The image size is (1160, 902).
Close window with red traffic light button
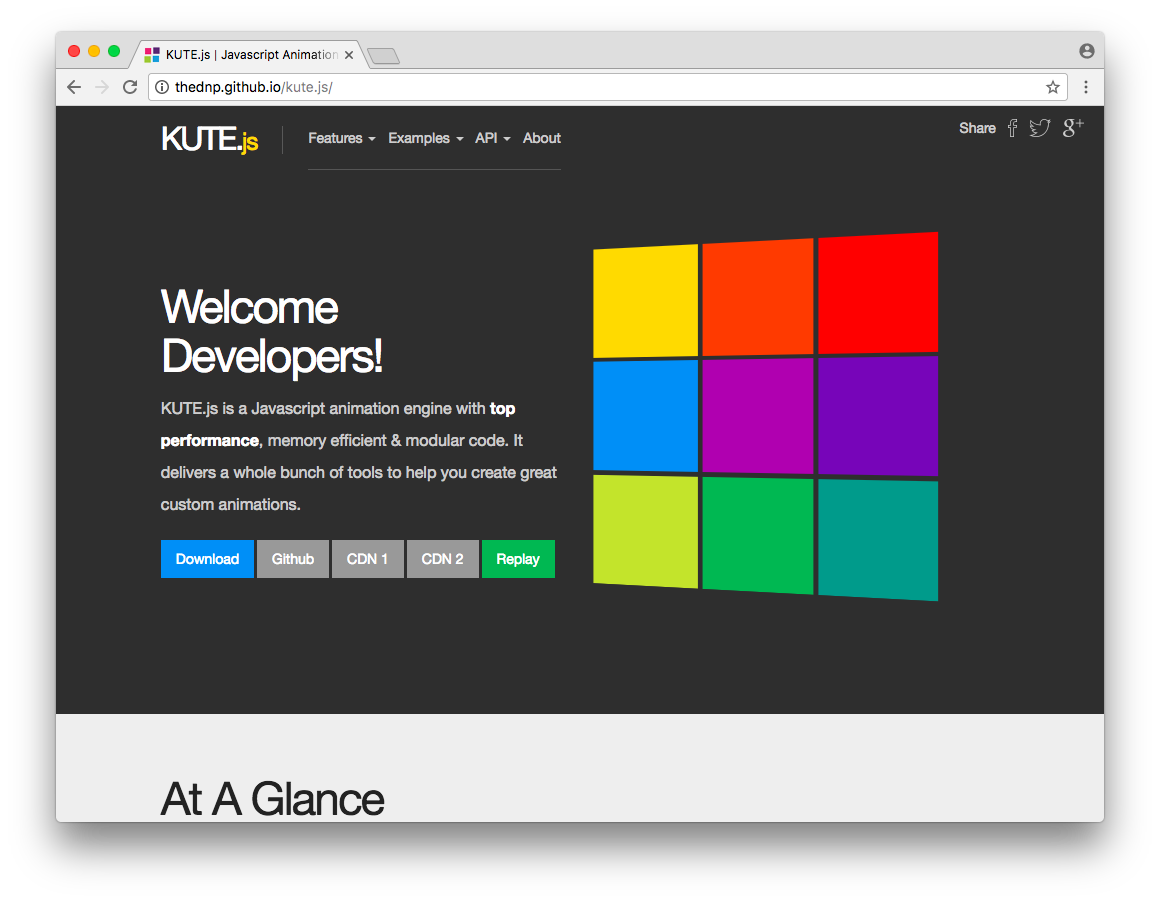74,51
